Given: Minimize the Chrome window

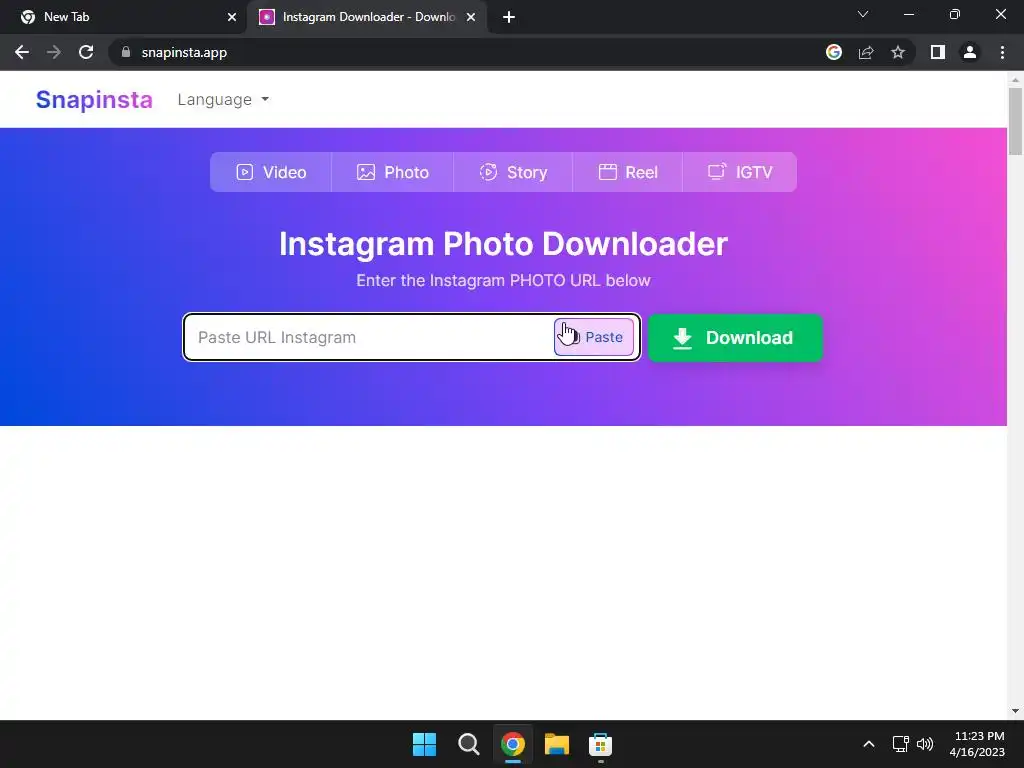Looking at the screenshot, I should point(908,14).
